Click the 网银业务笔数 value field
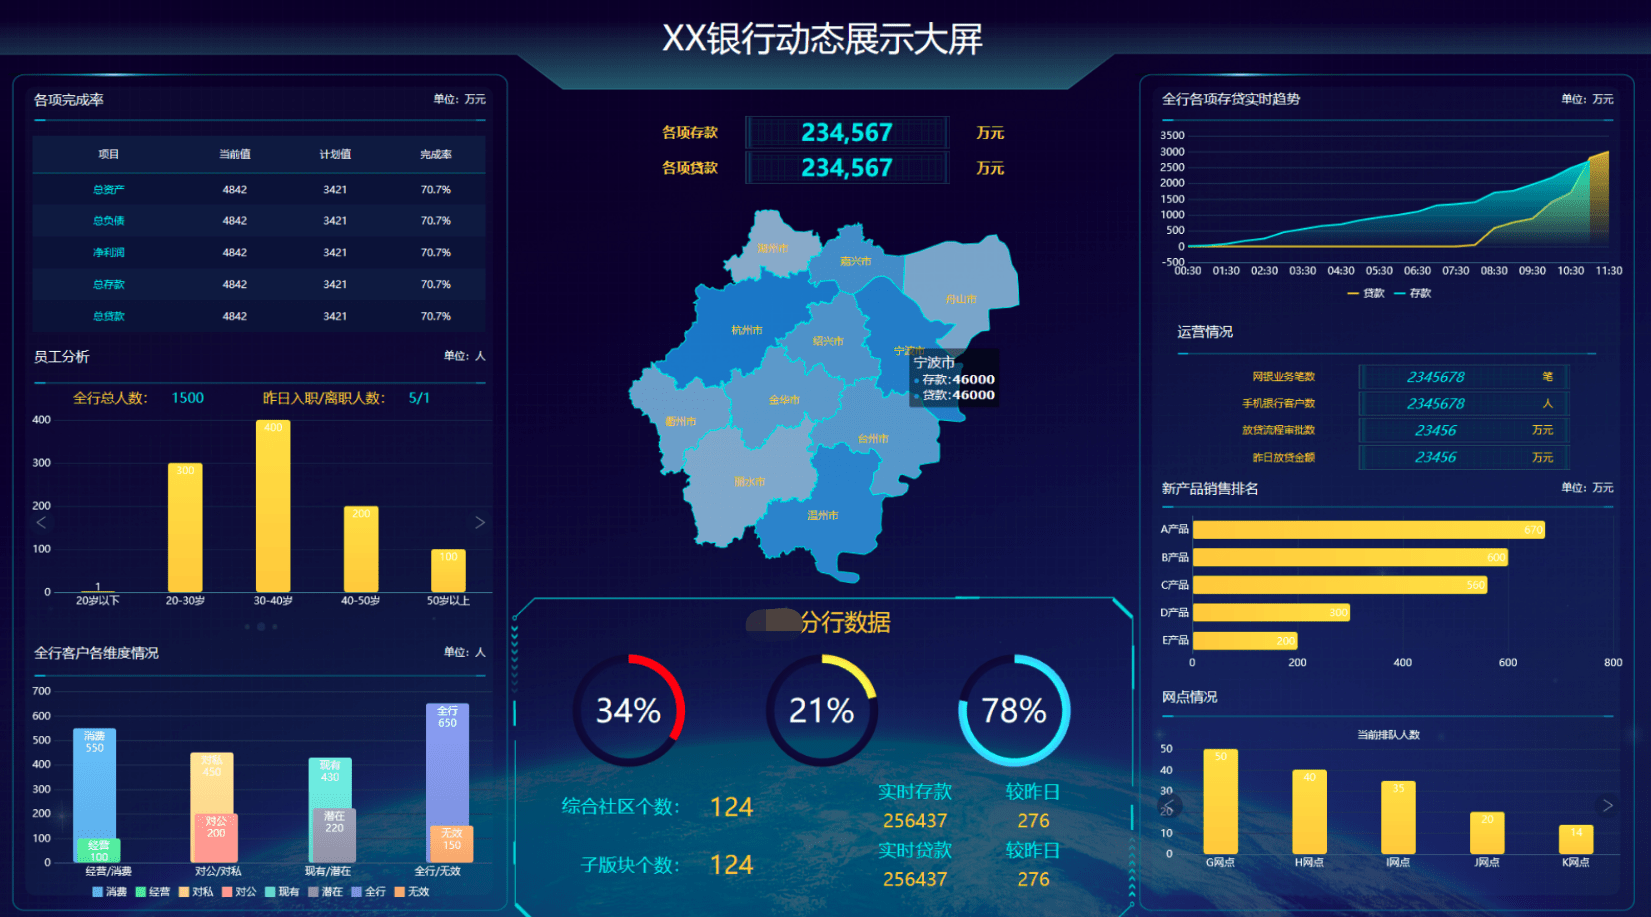The height and width of the screenshot is (917, 1651). 1464,377
